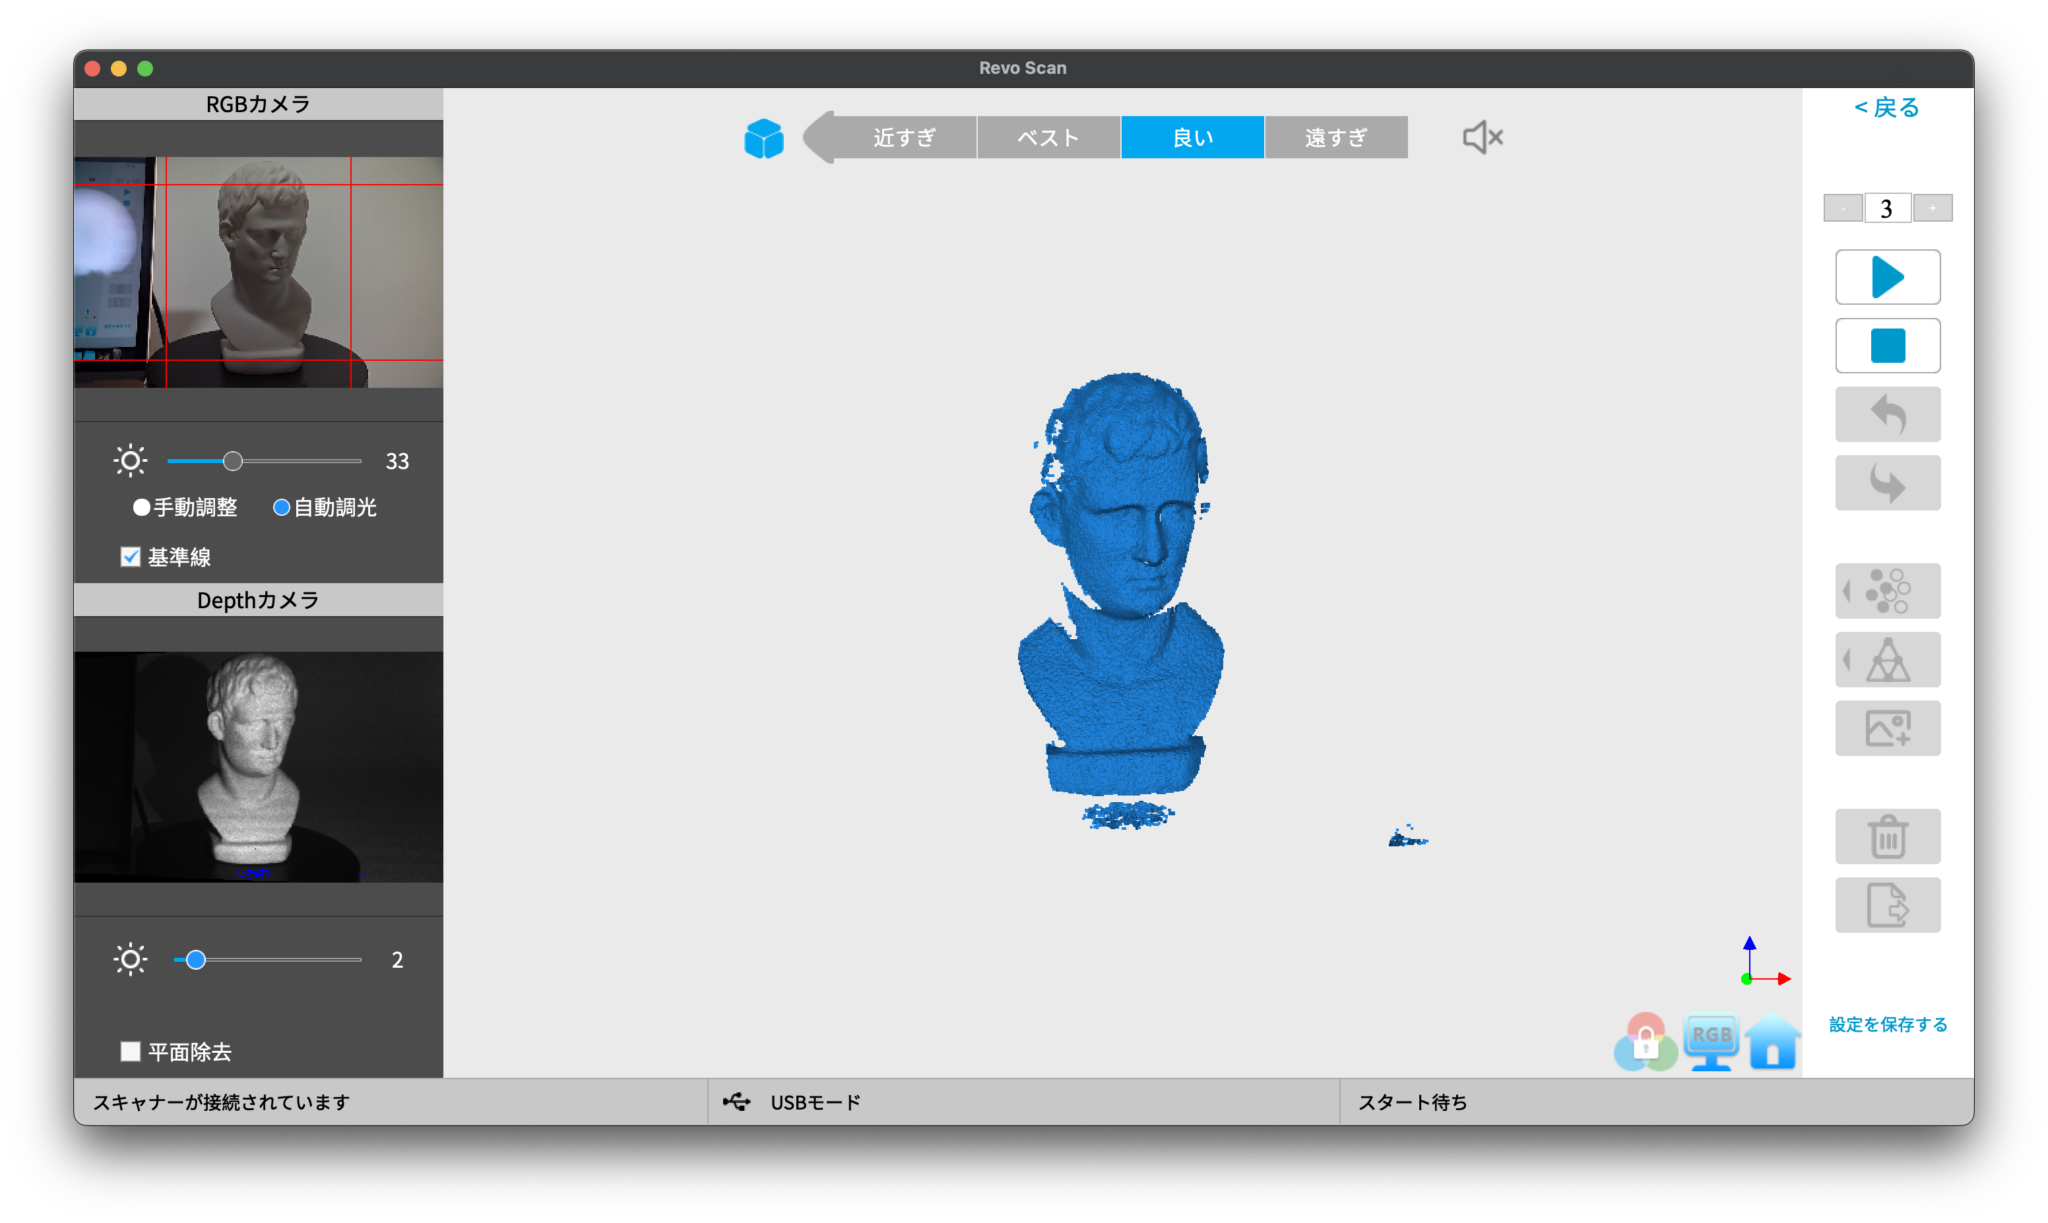Open the mesh triangle tool
Viewport: 2048px width, 1223px height.
coord(1887,660)
